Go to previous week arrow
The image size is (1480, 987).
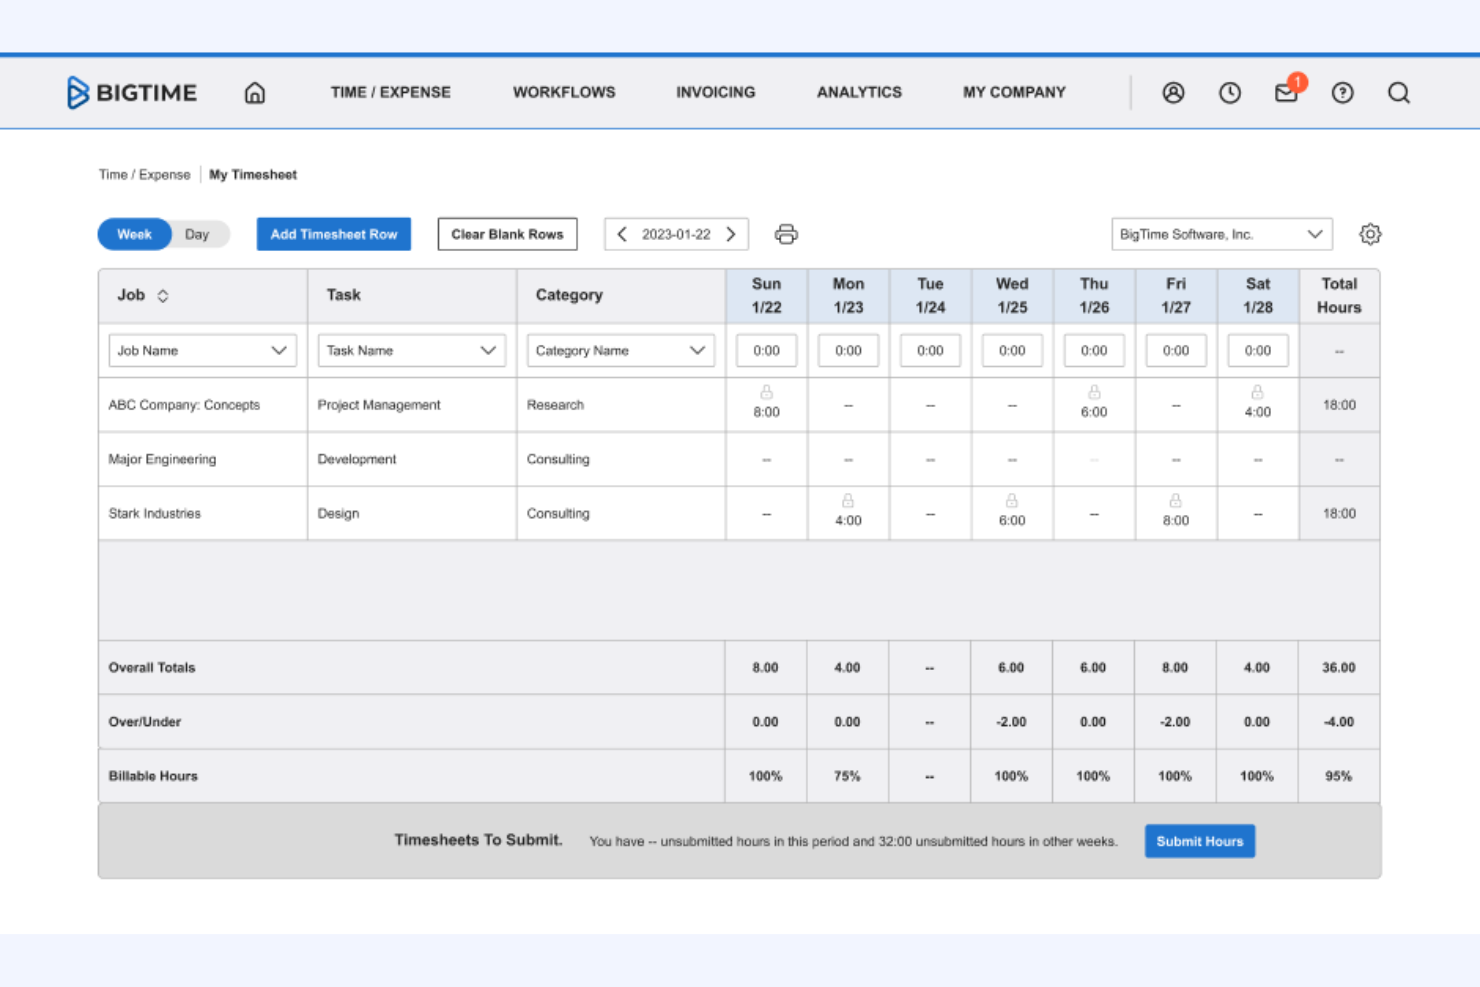coord(622,234)
